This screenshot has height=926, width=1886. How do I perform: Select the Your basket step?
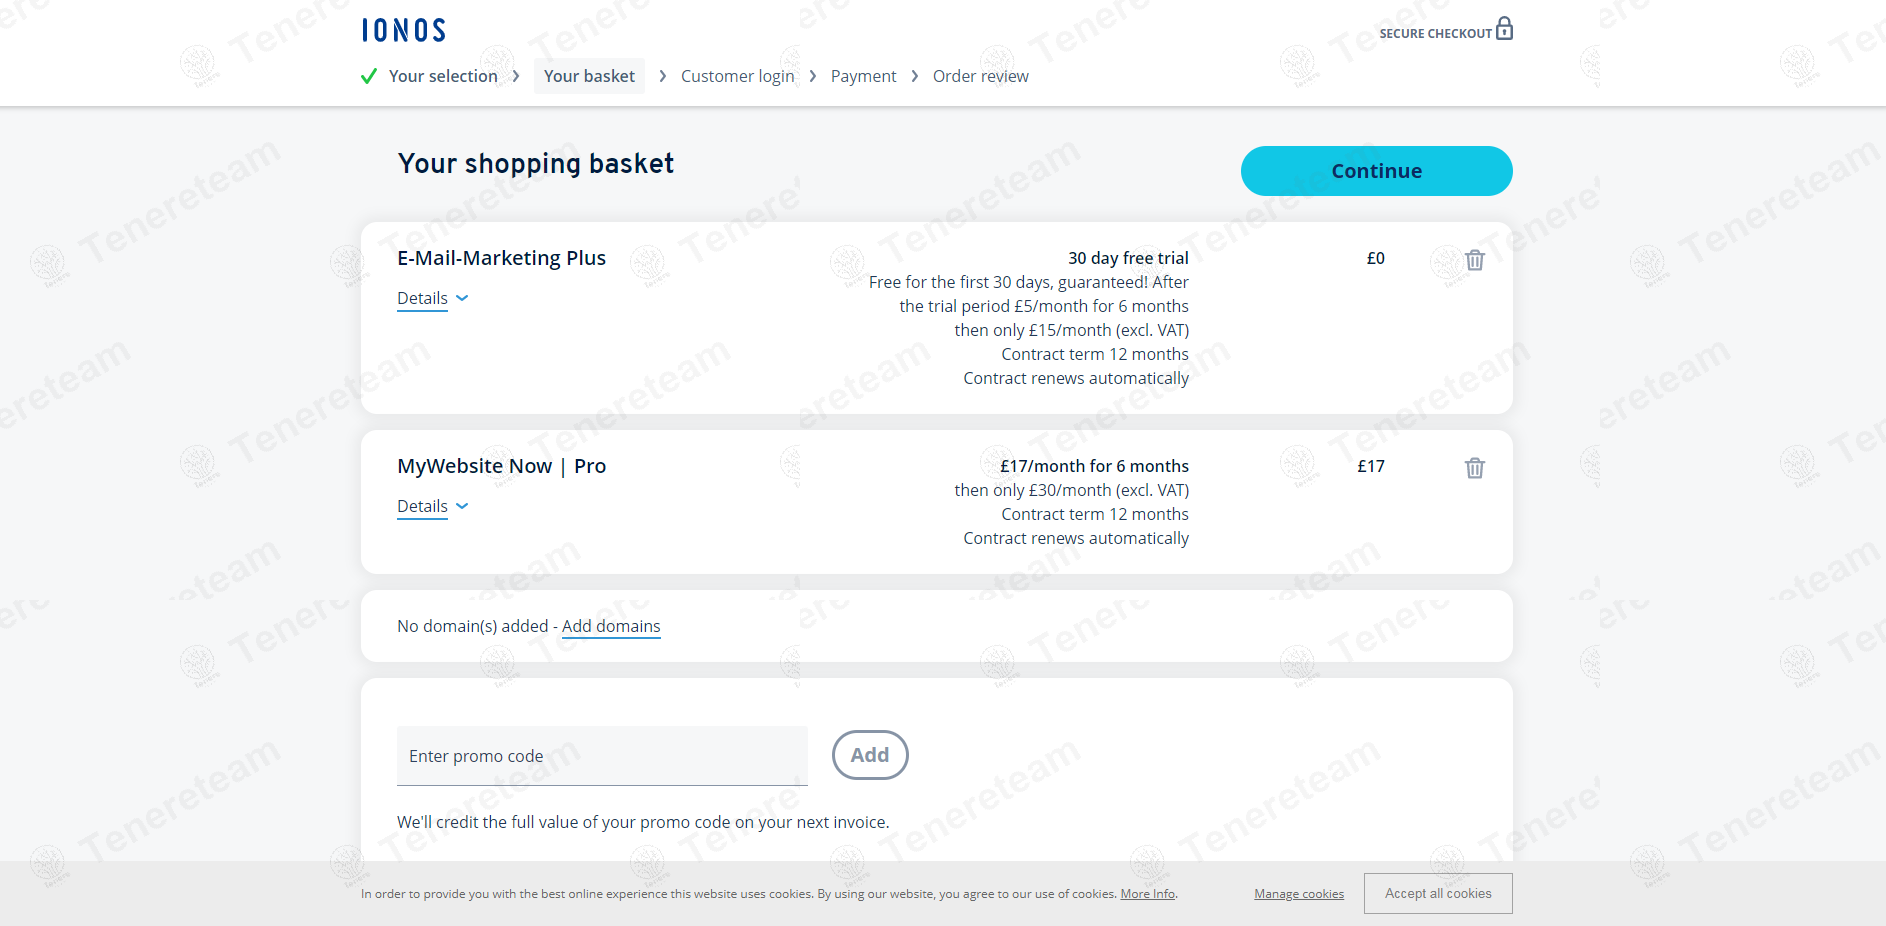point(589,76)
